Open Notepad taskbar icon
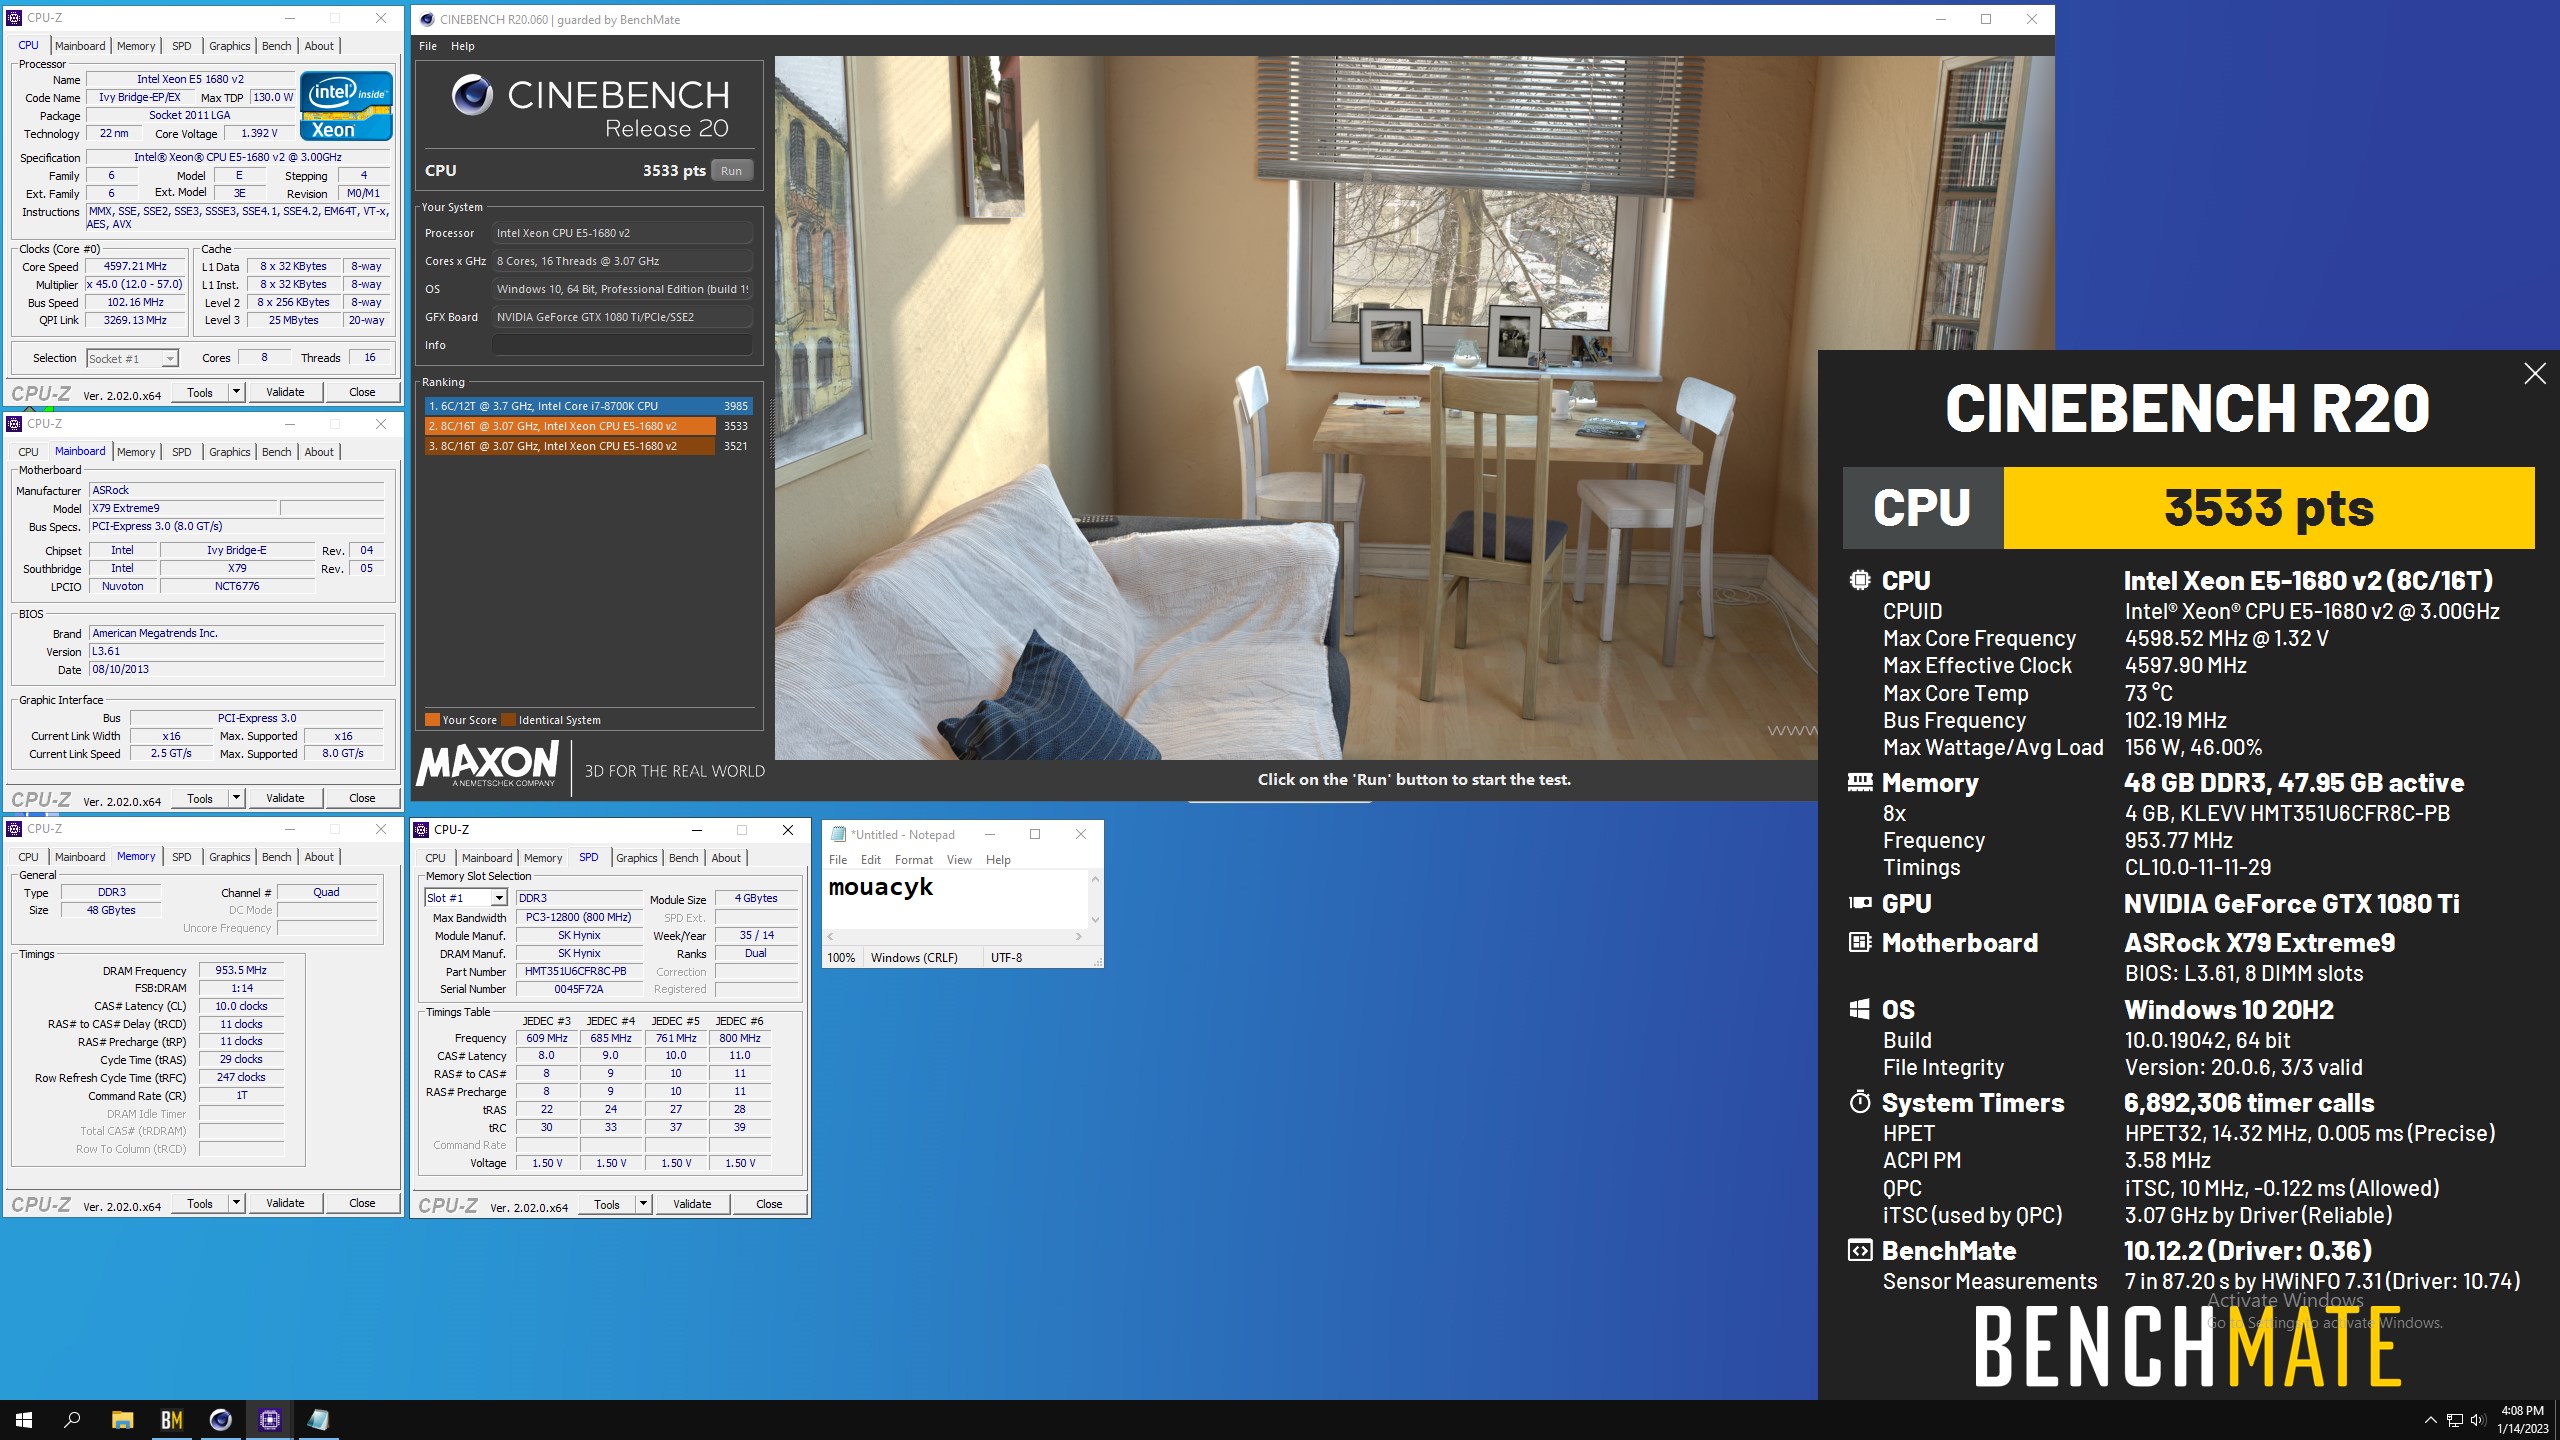 318,1419
